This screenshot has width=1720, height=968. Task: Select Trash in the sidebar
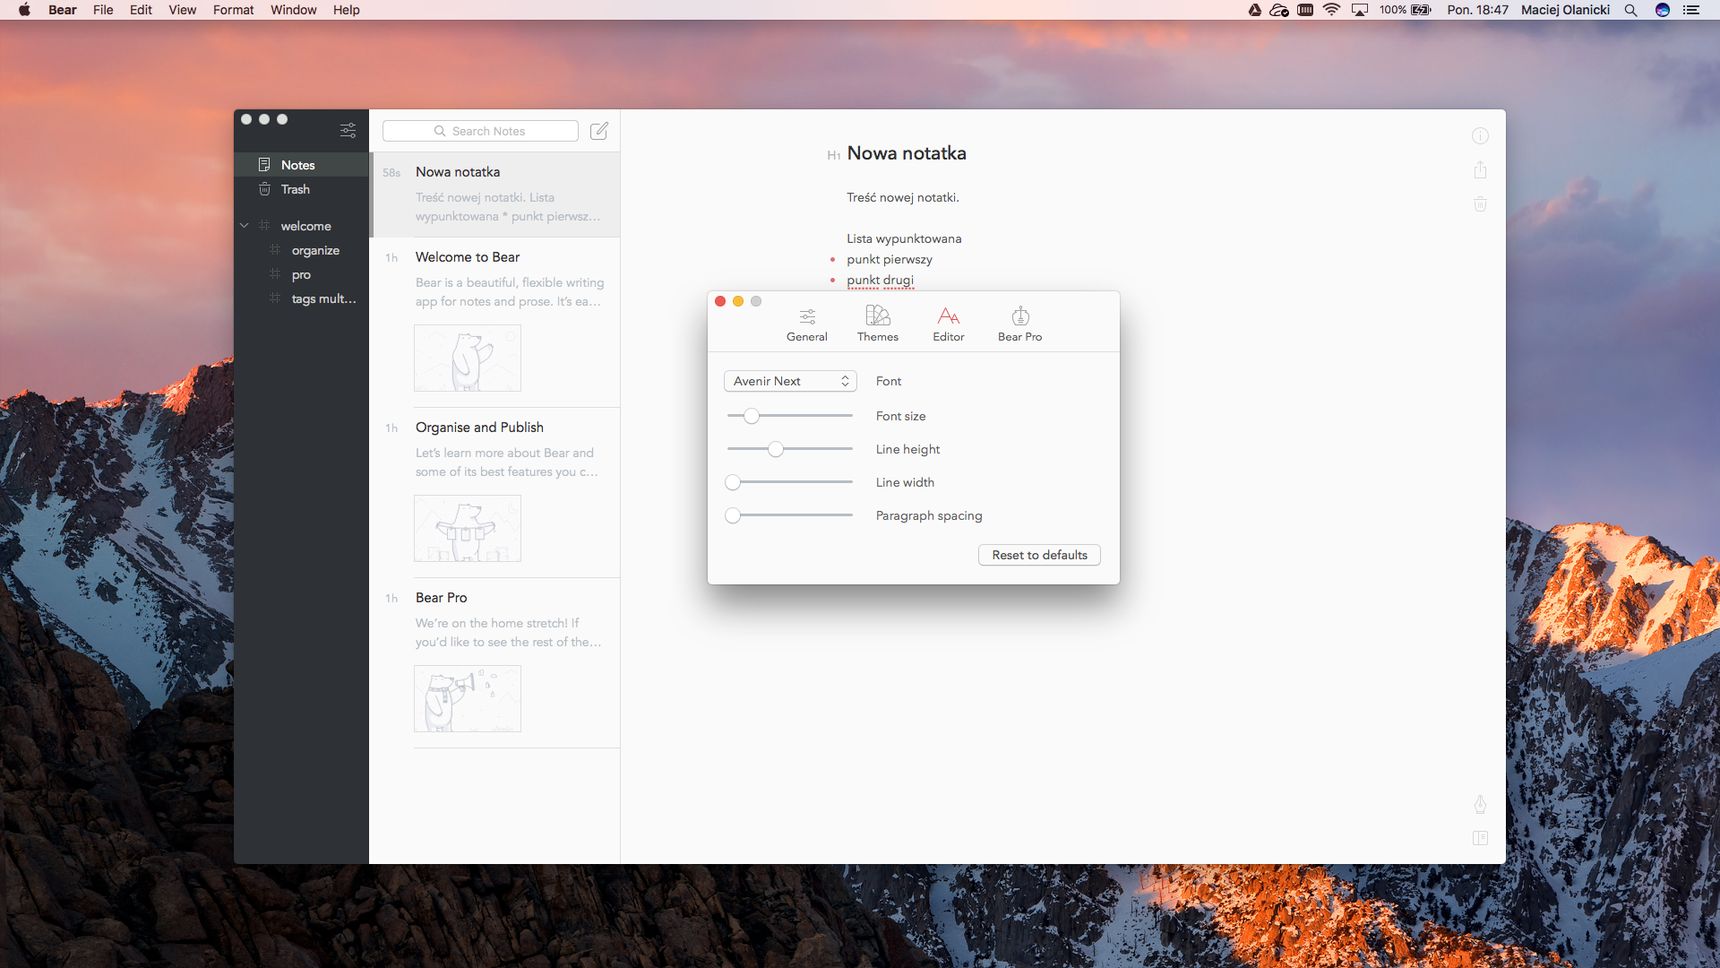(x=301, y=189)
